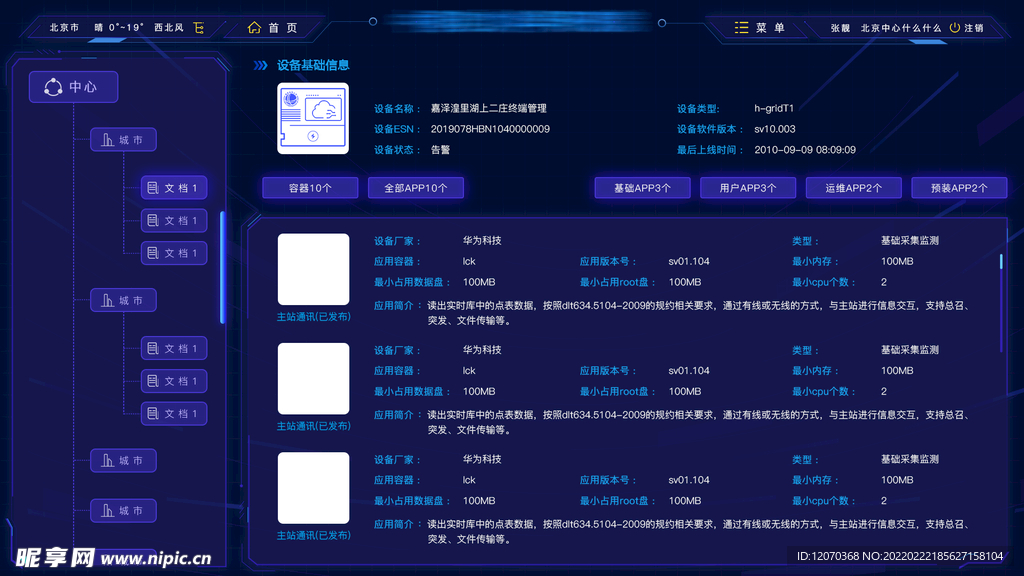Viewport: 1024px width, 576px height.
Task: Click the 张靓 user name
Action: 840,28
